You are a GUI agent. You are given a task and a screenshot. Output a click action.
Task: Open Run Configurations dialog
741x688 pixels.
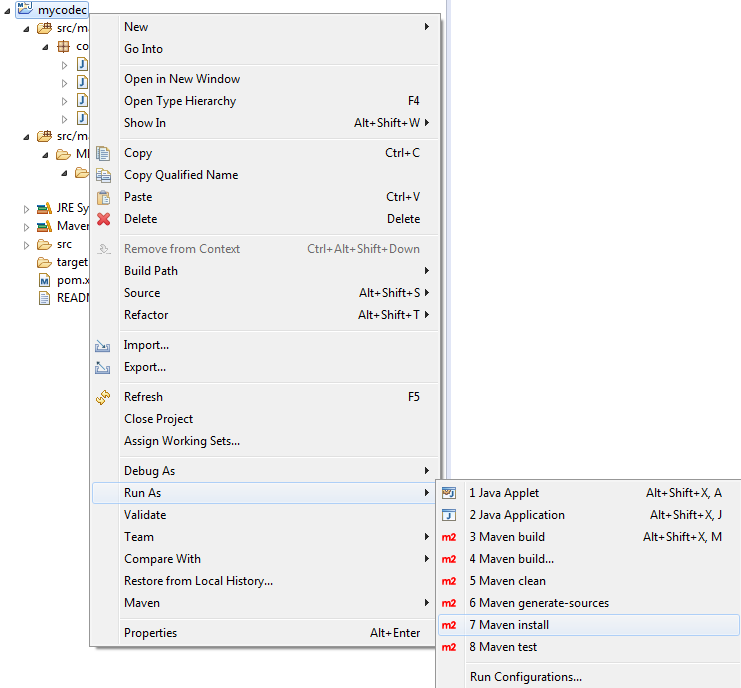pos(525,677)
